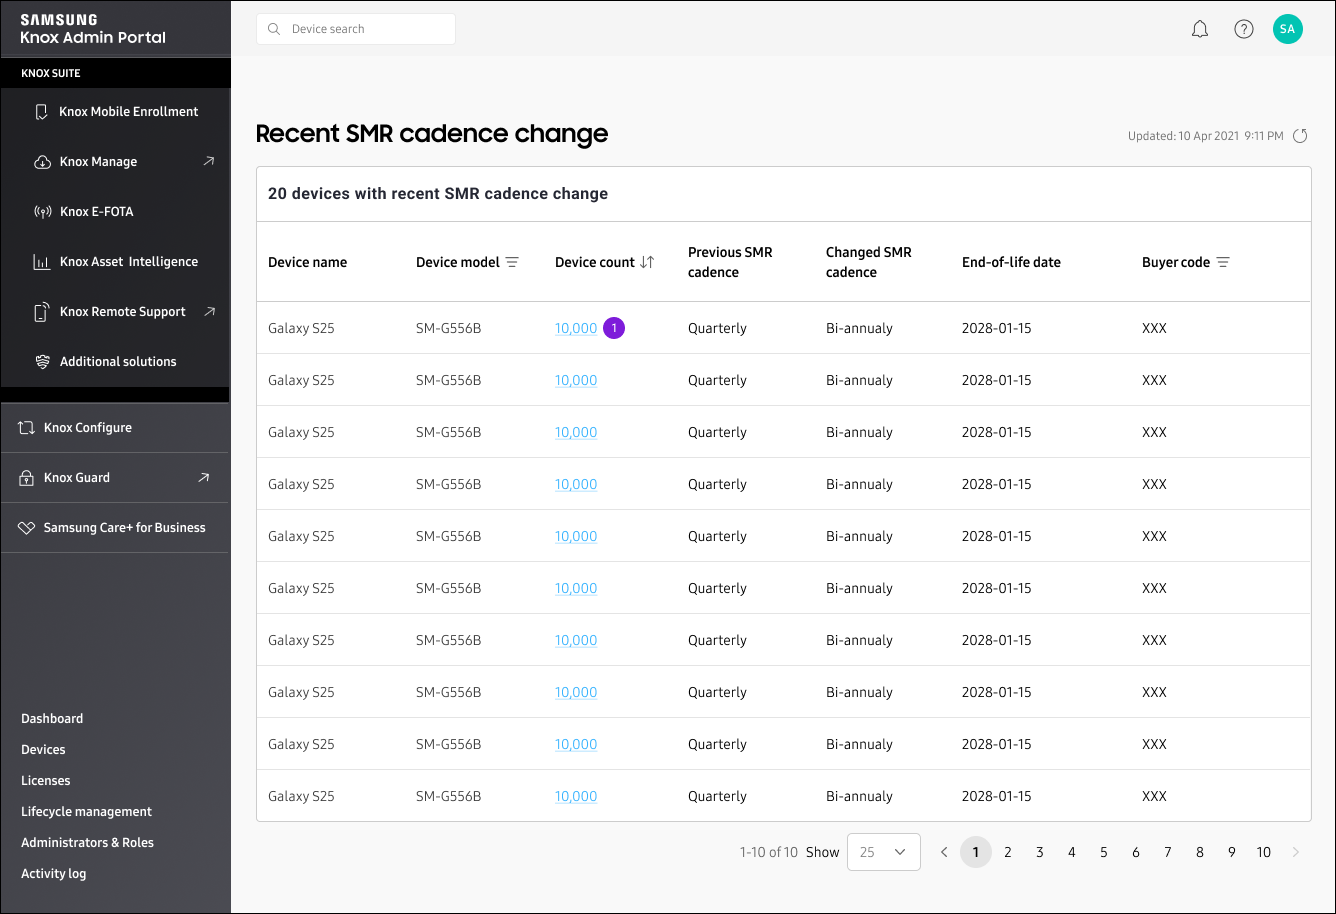Launch Knox Remote Support

click(123, 311)
